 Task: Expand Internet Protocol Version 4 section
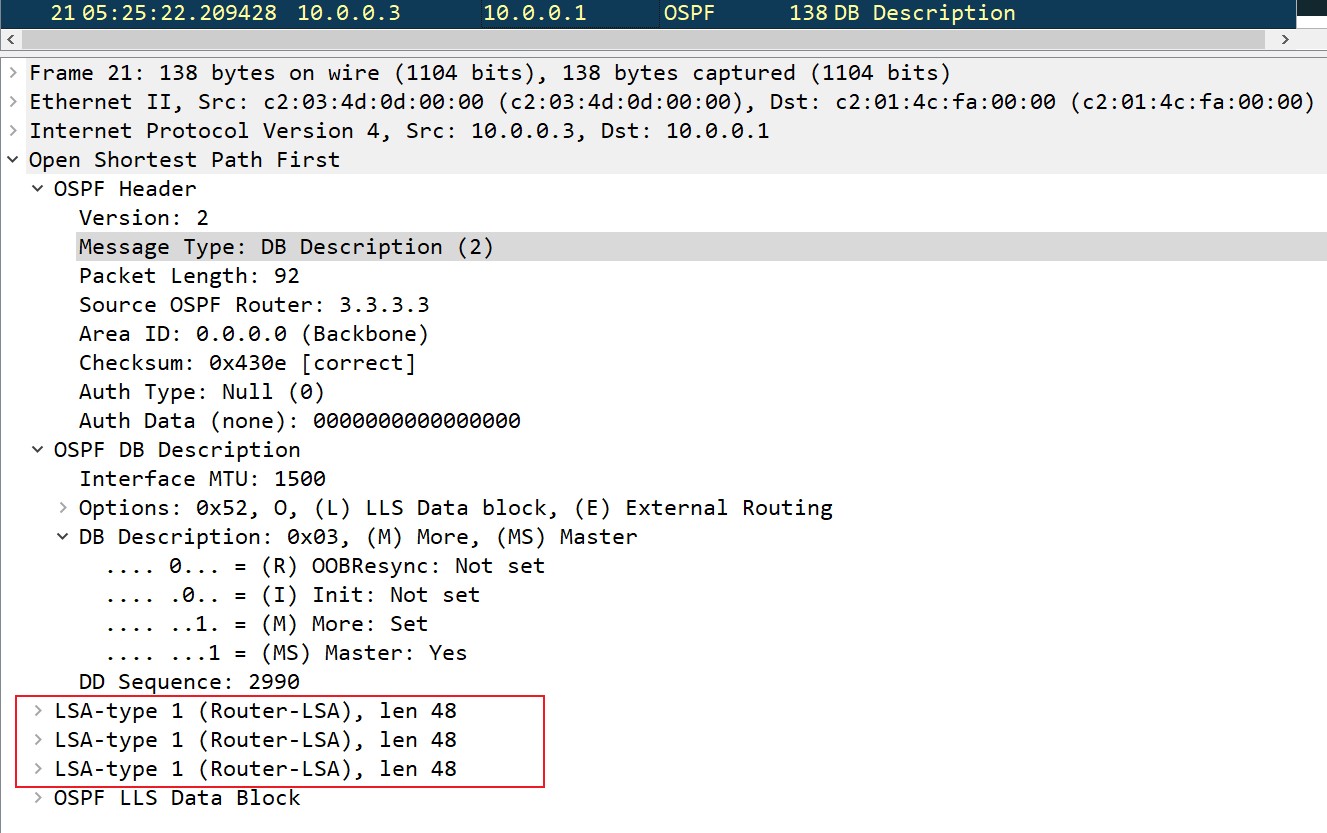click(13, 131)
